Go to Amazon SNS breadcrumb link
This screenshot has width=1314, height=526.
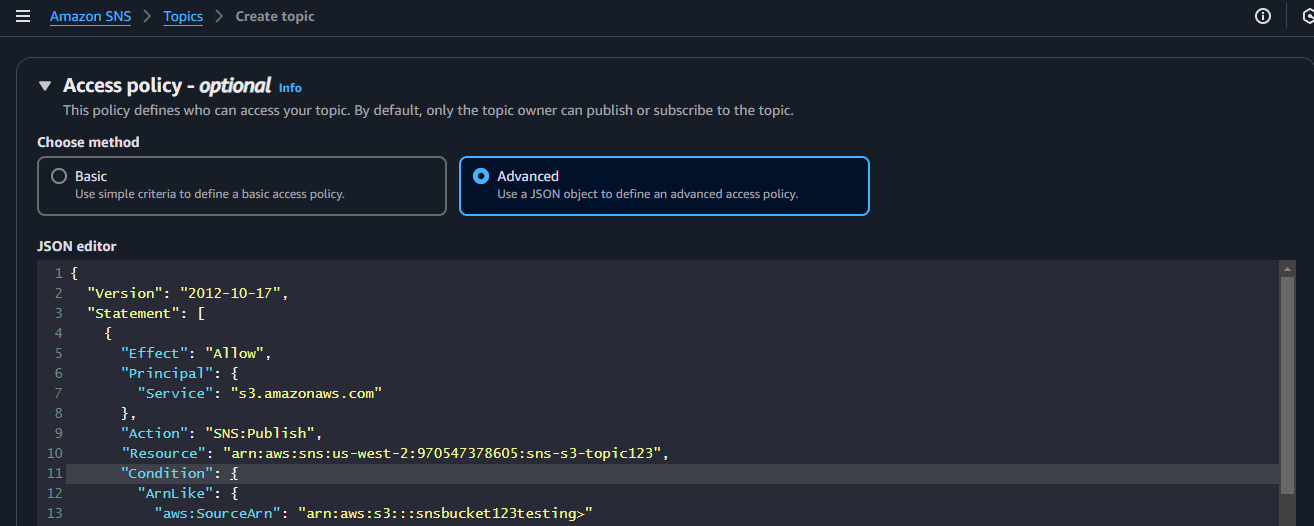(90, 17)
